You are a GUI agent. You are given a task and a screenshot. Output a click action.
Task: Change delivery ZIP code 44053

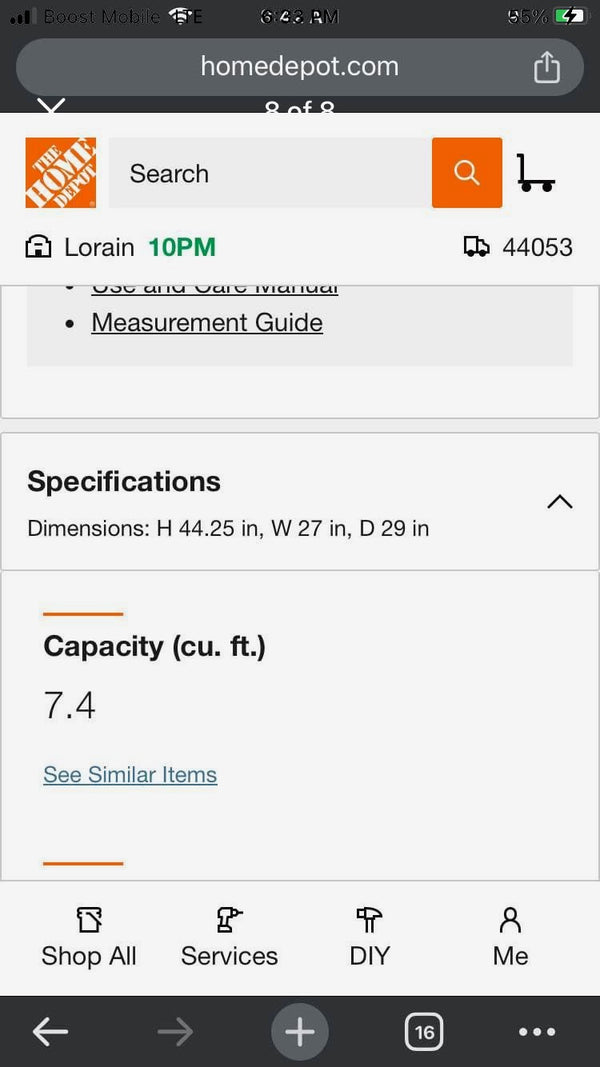537,247
